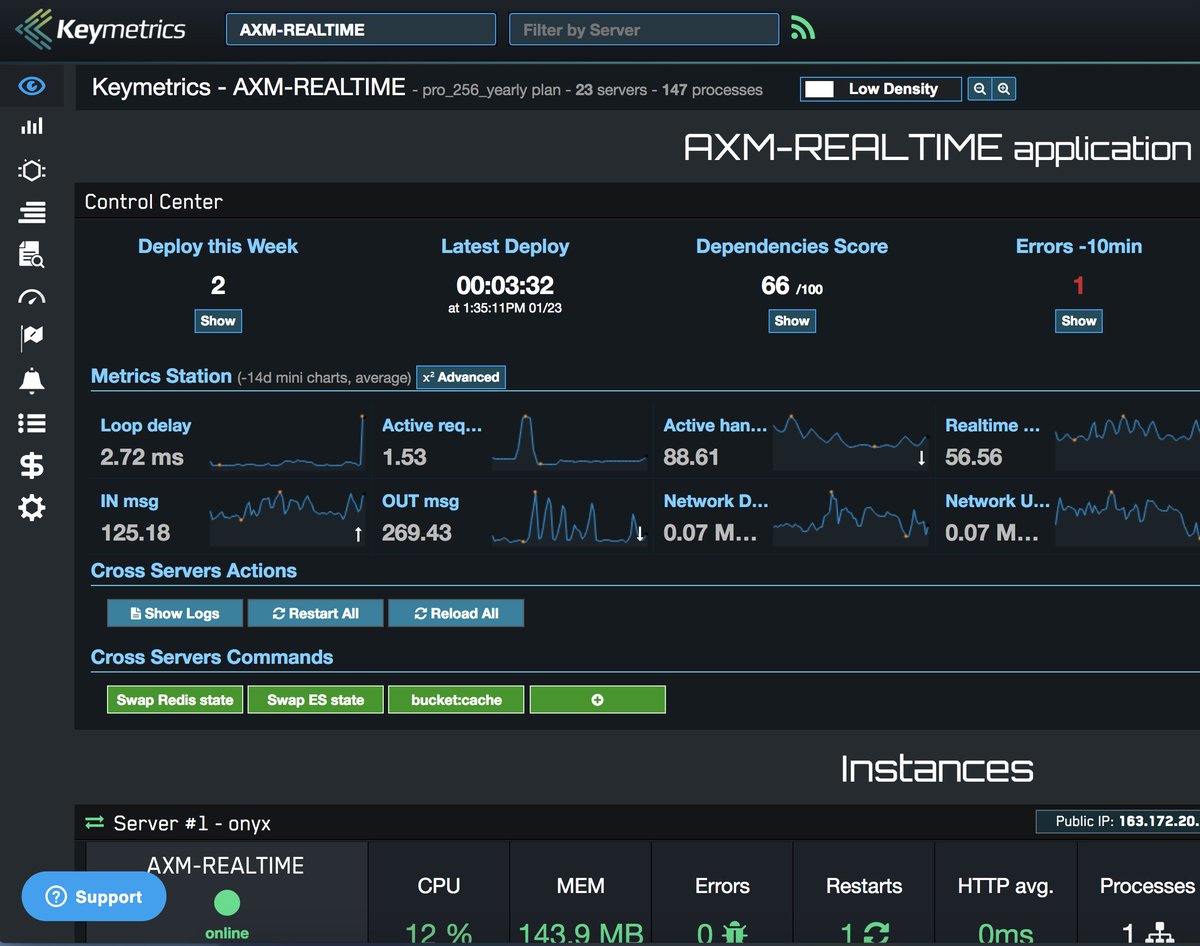Click the Reload All button

tap(456, 613)
